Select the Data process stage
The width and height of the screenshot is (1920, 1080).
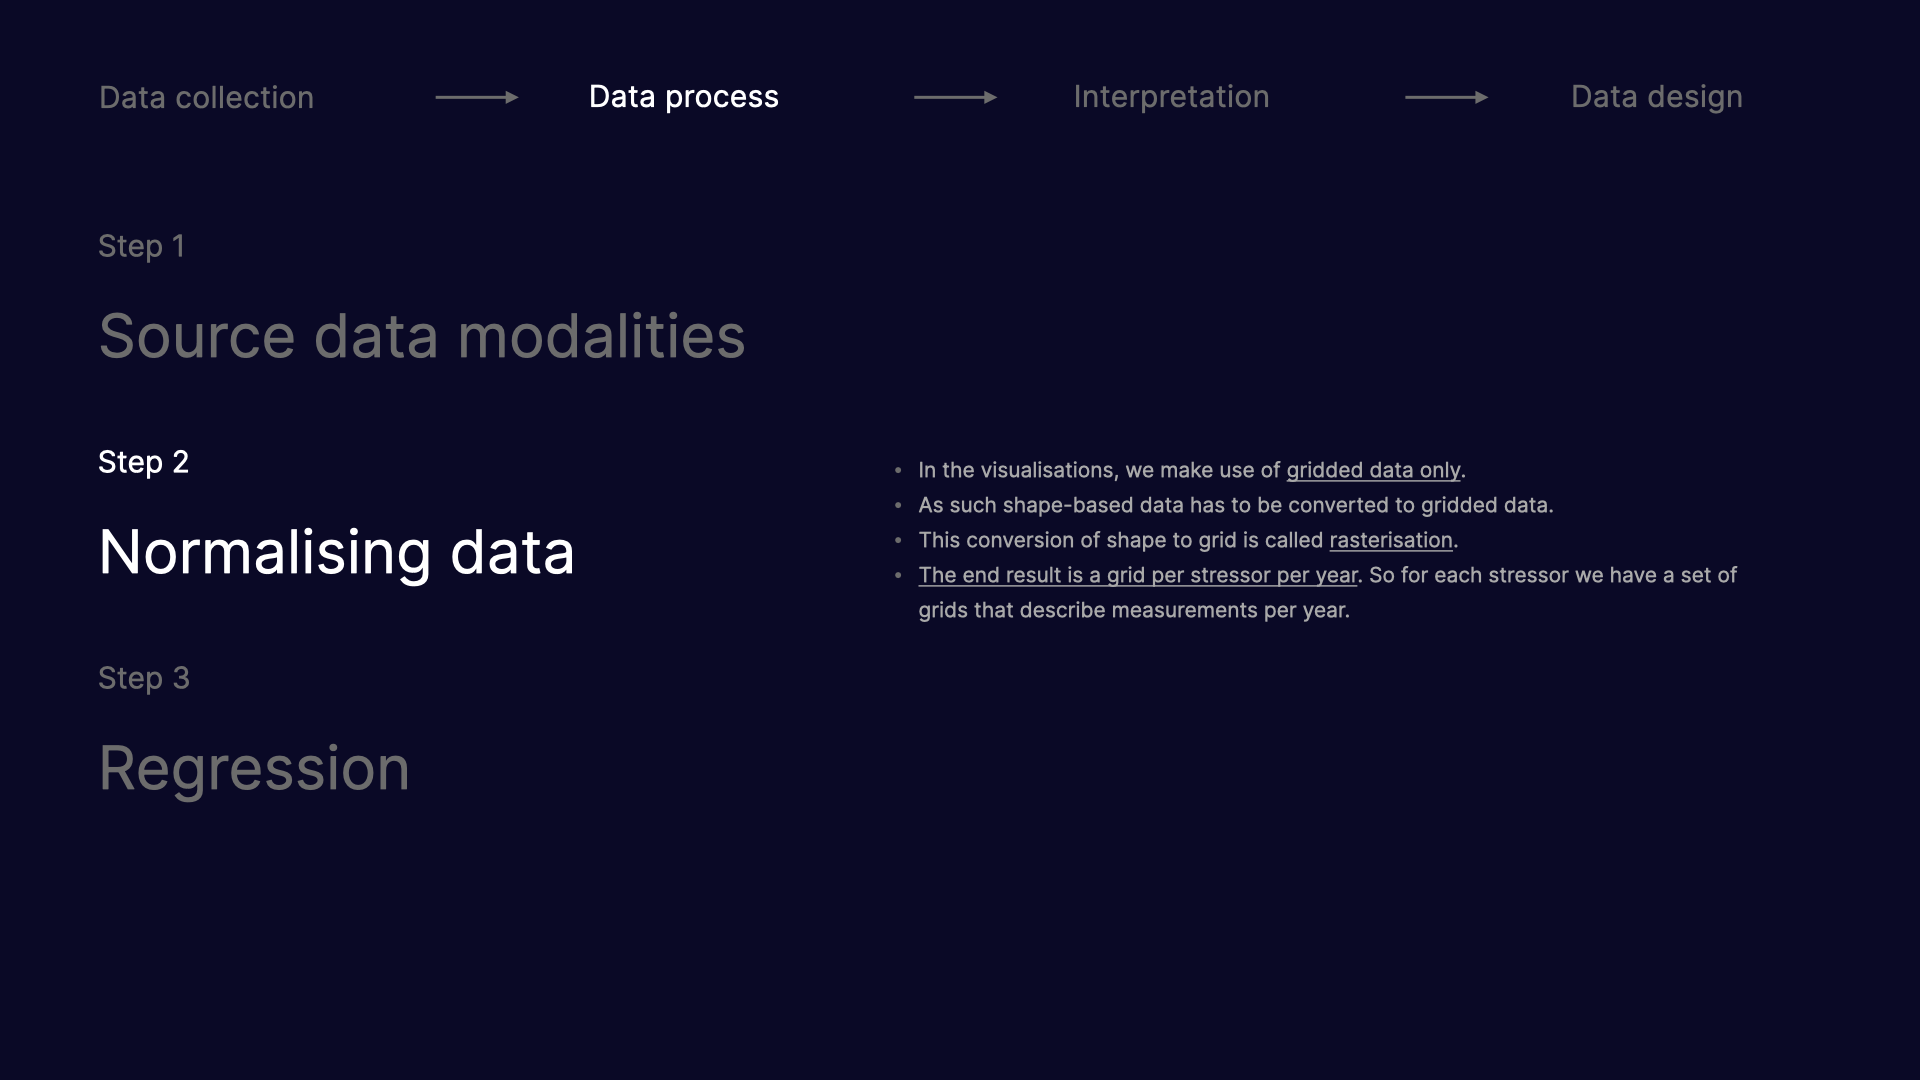(683, 97)
